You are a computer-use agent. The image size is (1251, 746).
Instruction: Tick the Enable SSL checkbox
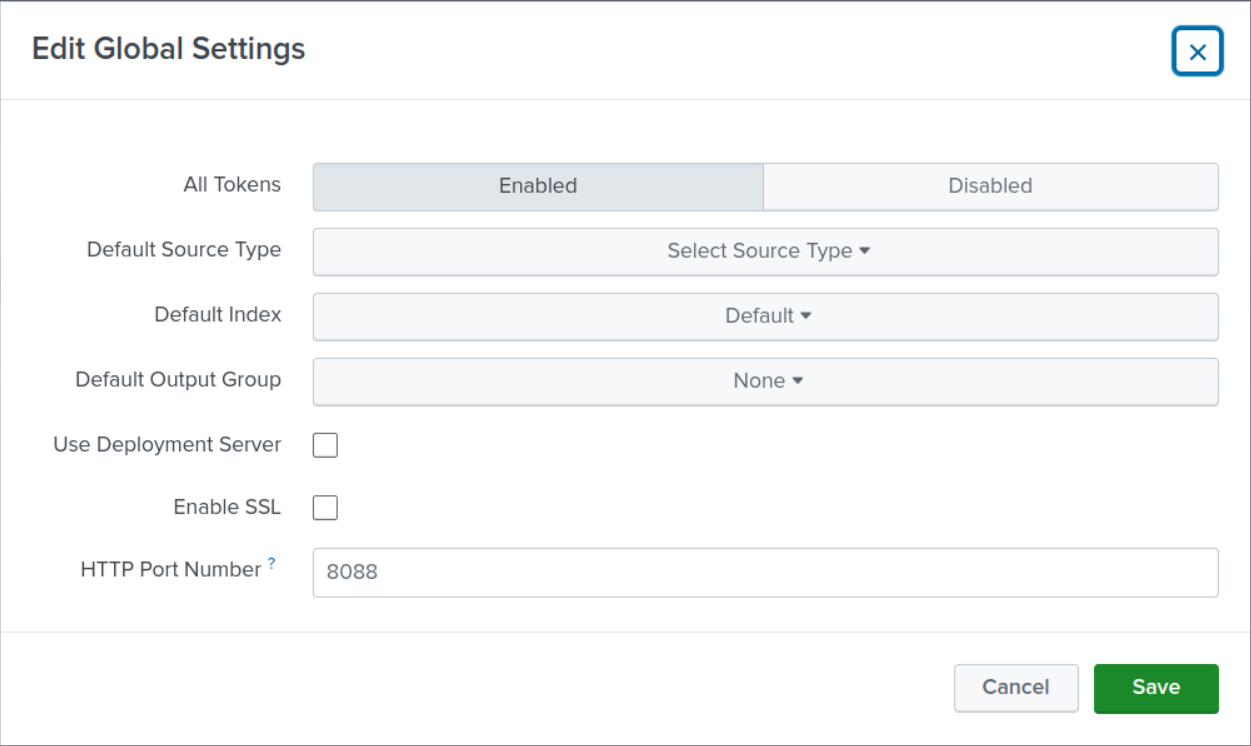coord(325,508)
